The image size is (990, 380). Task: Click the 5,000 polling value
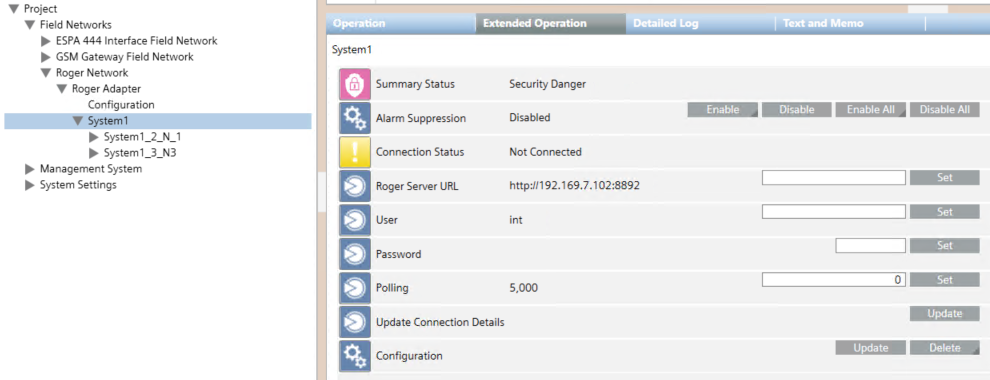pyautogui.click(x=523, y=288)
